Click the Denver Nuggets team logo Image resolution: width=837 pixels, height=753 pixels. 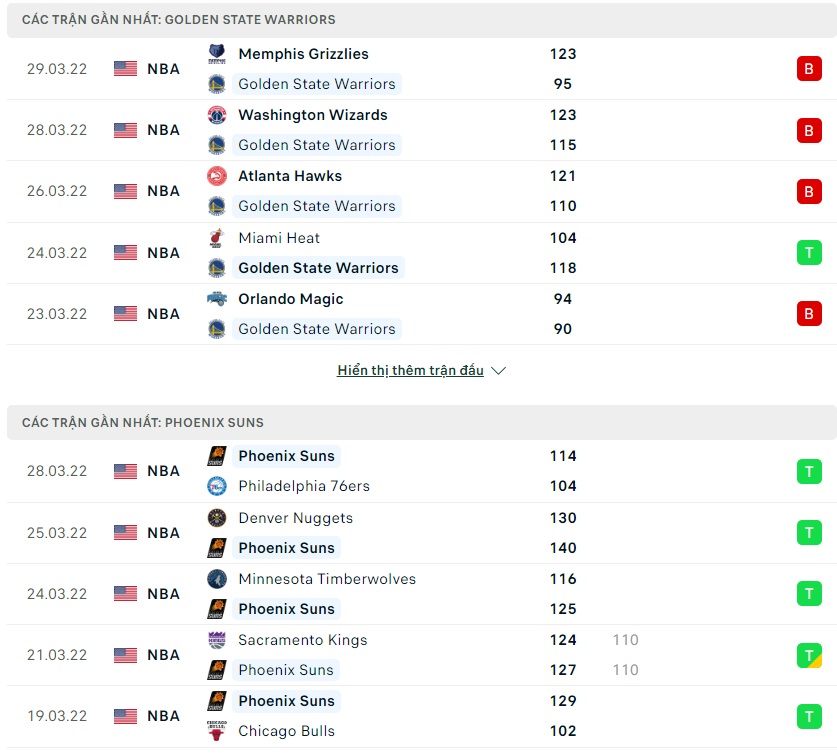[216, 518]
